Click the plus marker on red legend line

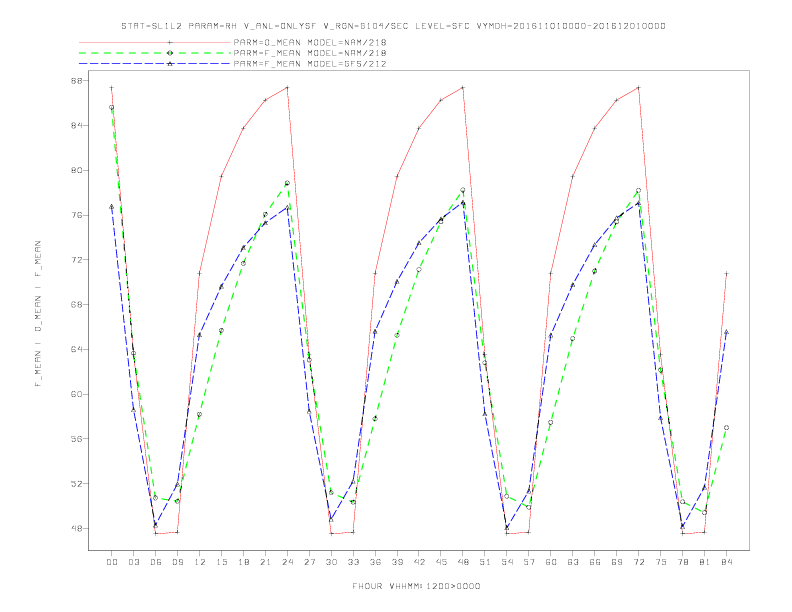[x=170, y=42]
